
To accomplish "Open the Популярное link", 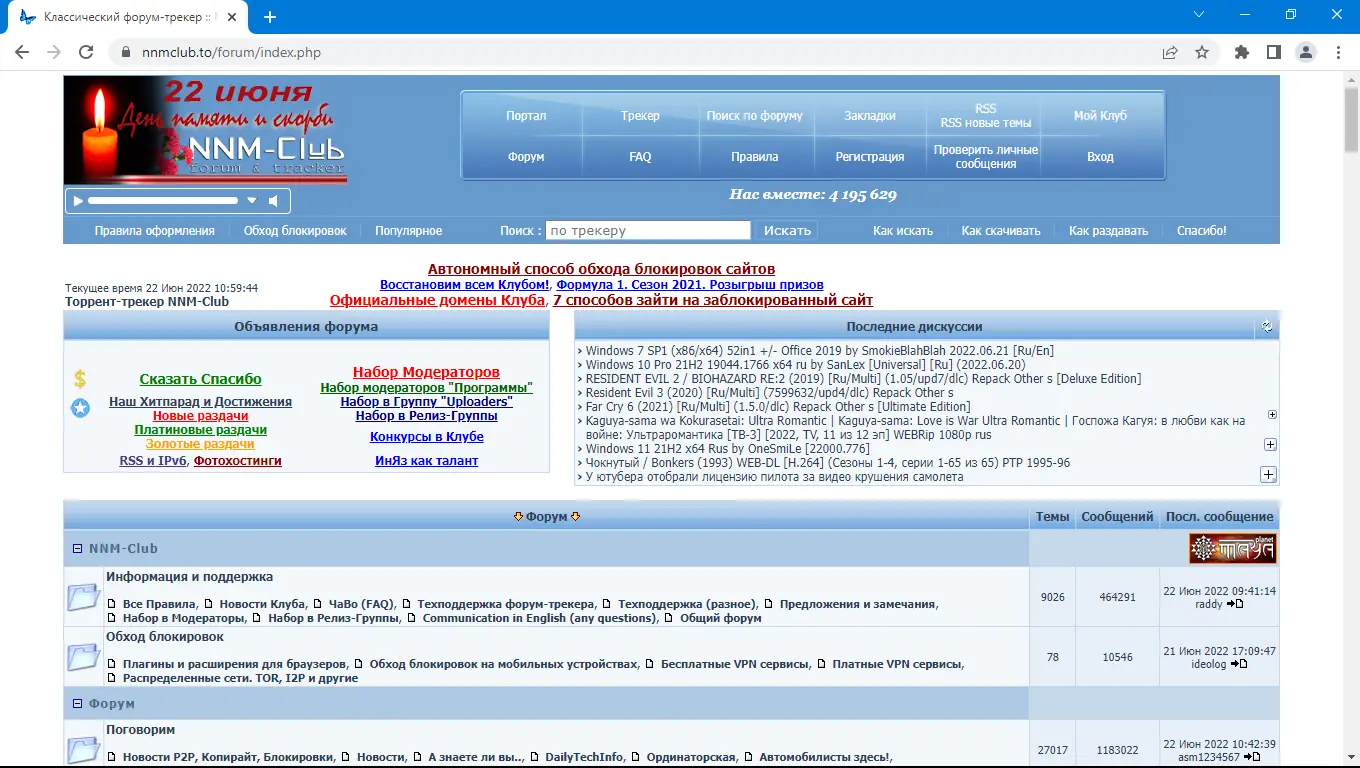I will click(409, 231).
